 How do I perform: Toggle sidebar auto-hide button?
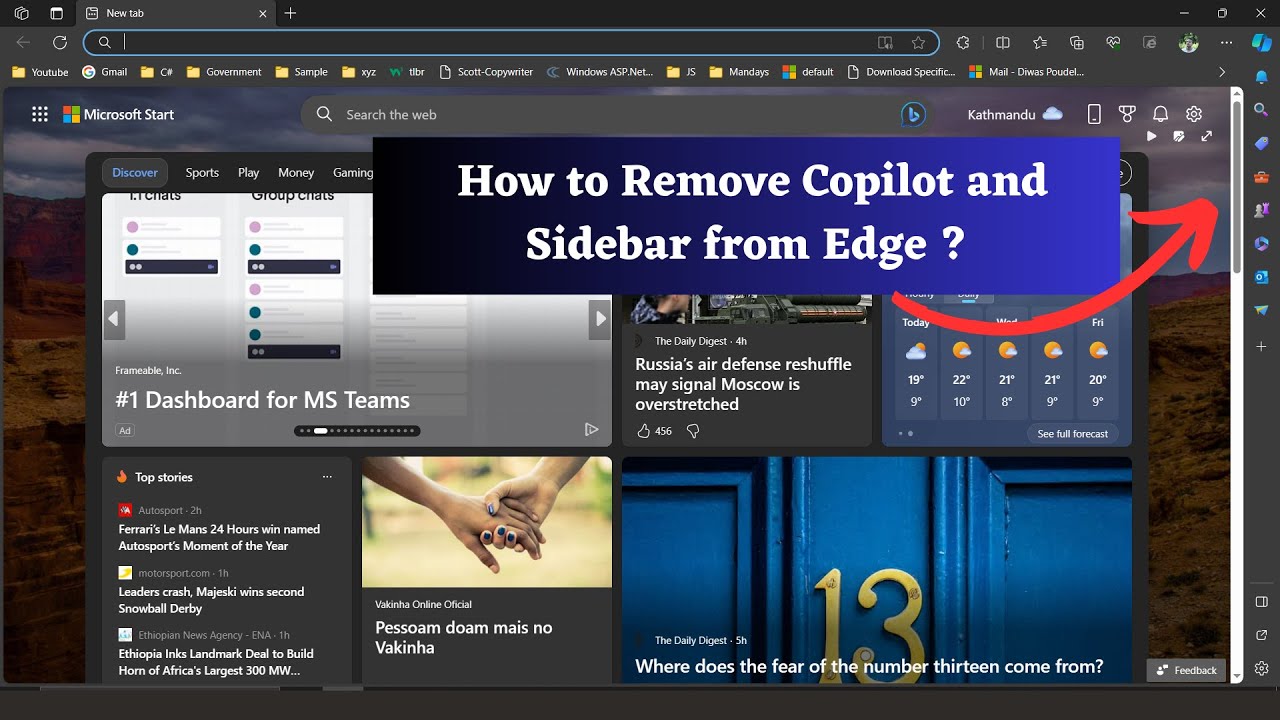click(1261, 601)
